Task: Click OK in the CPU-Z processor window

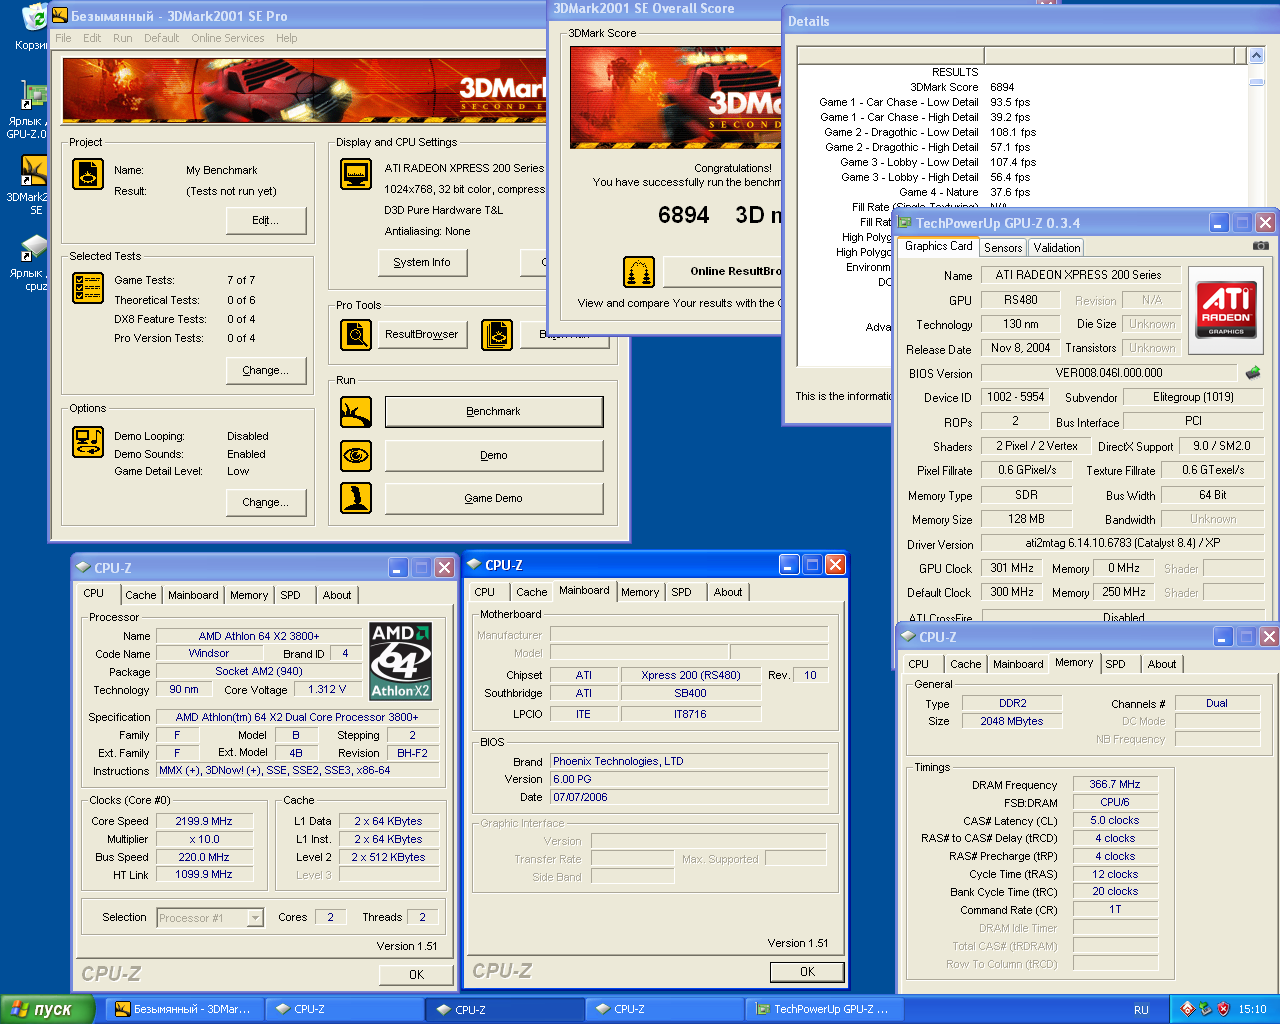Action: (416, 974)
